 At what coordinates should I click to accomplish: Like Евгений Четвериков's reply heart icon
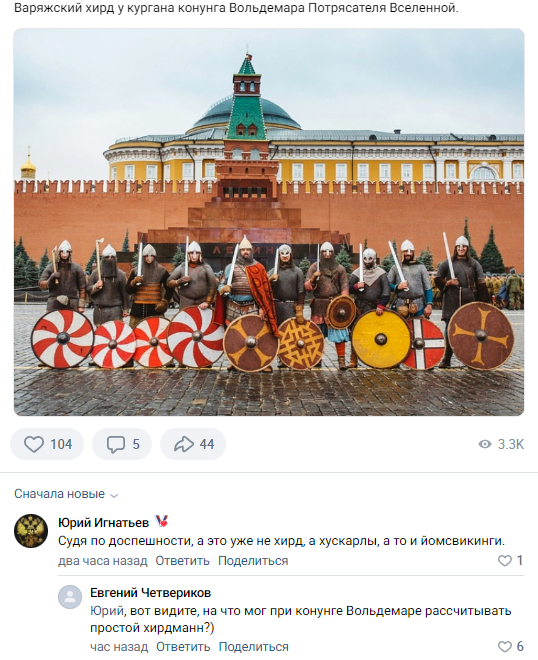coord(504,647)
